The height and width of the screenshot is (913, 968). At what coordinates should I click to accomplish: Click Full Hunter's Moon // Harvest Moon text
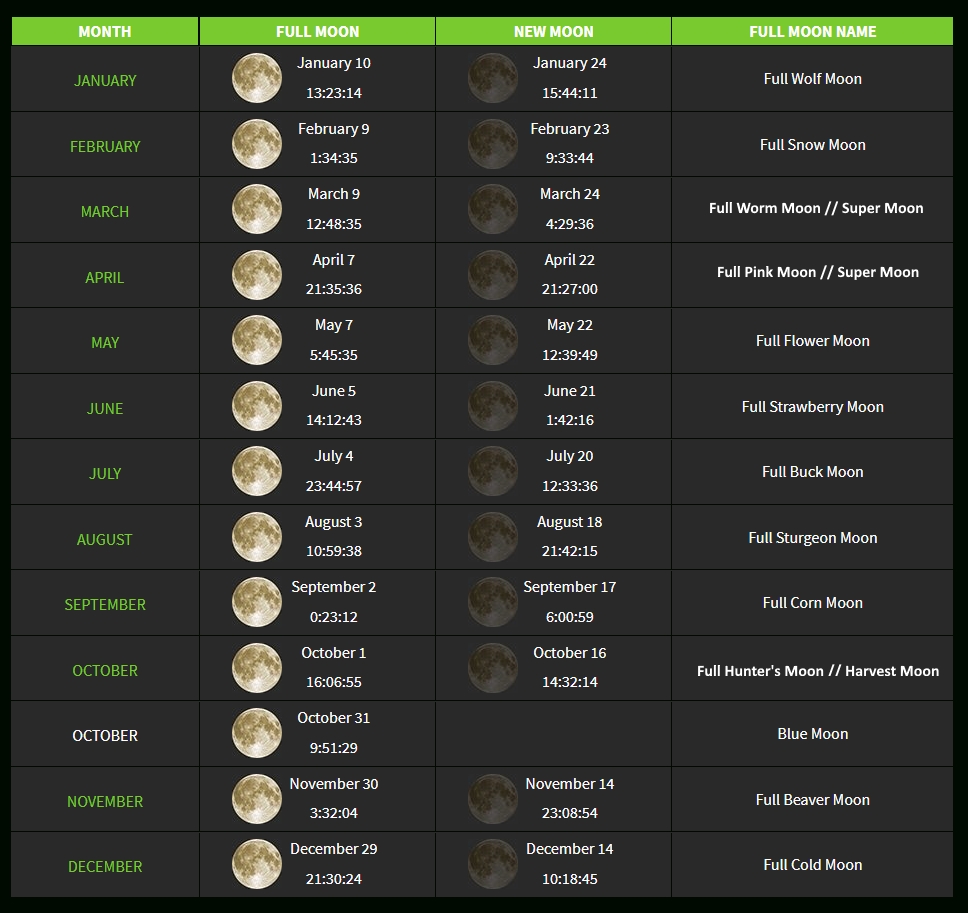pyautogui.click(x=817, y=671)
